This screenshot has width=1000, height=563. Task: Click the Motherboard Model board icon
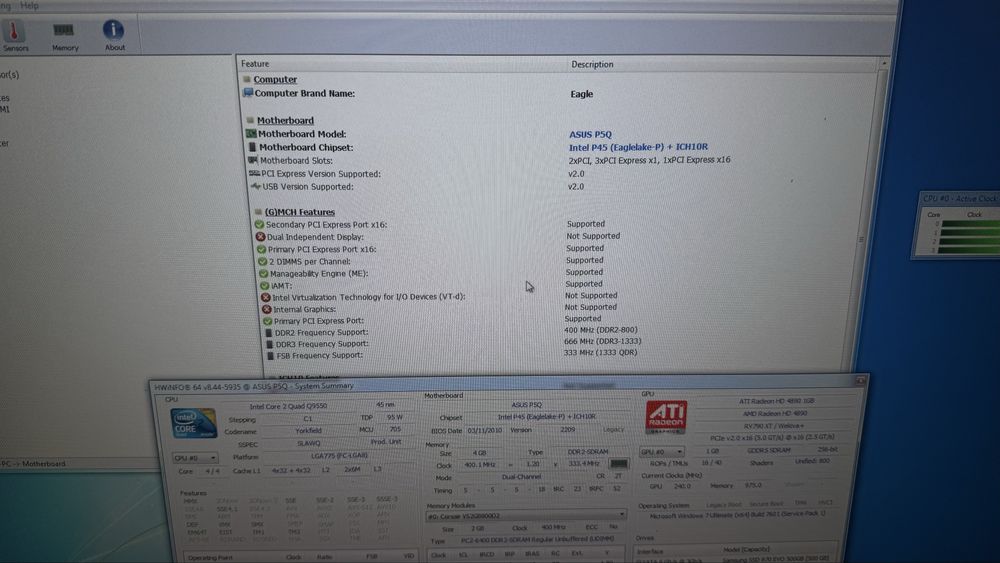pos(251,134)
